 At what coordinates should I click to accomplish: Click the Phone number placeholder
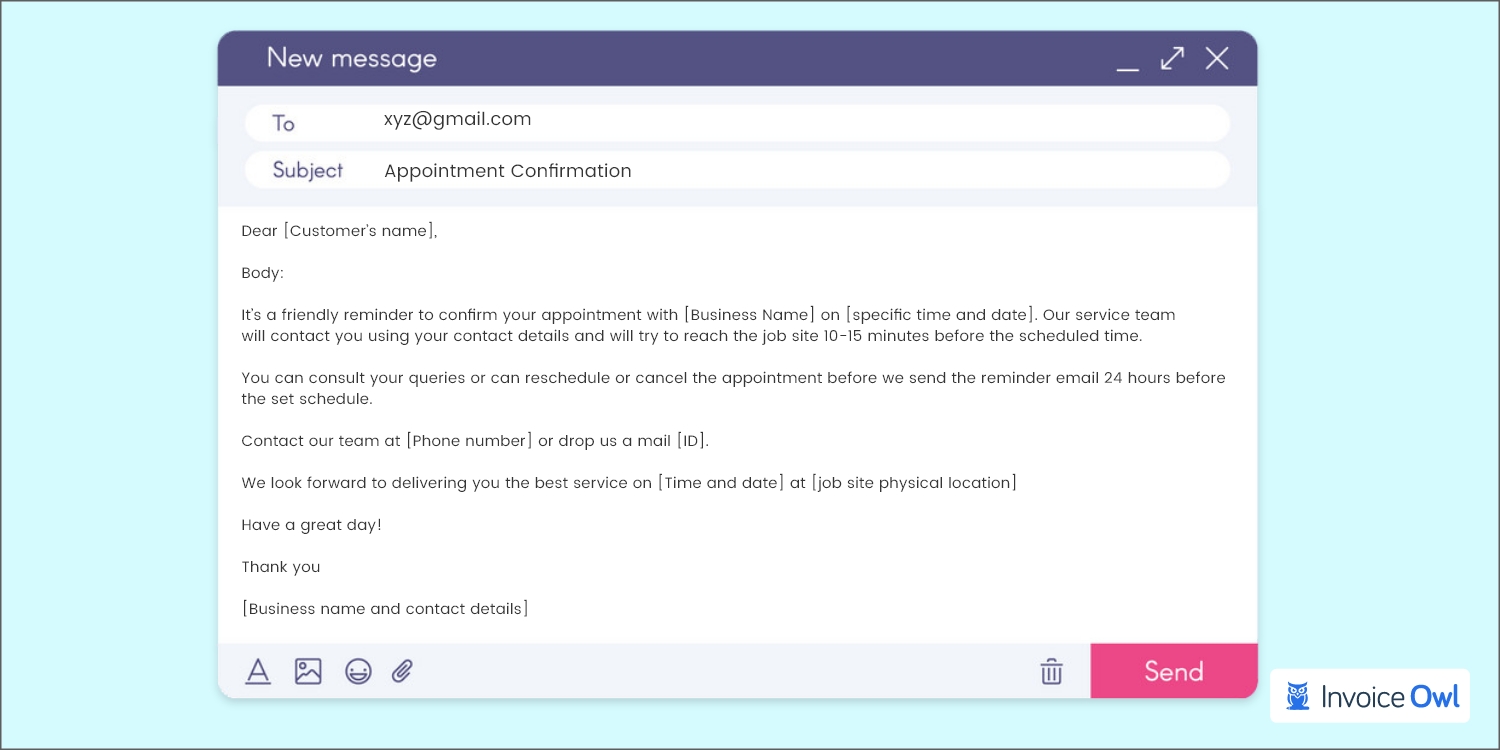[468, 440]
